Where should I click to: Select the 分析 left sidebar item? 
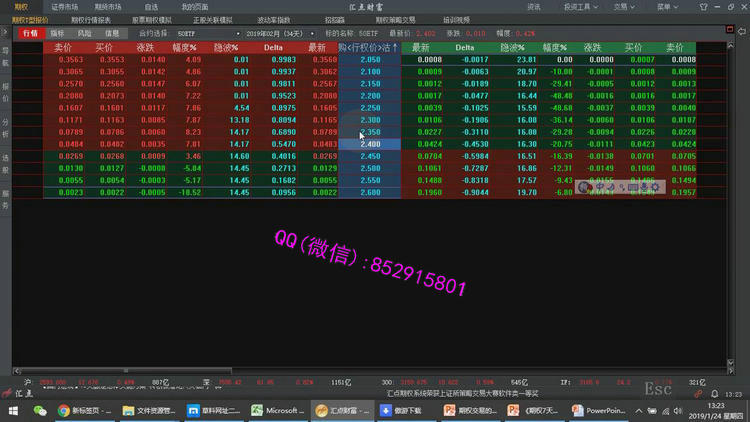(x=5, y=125)
